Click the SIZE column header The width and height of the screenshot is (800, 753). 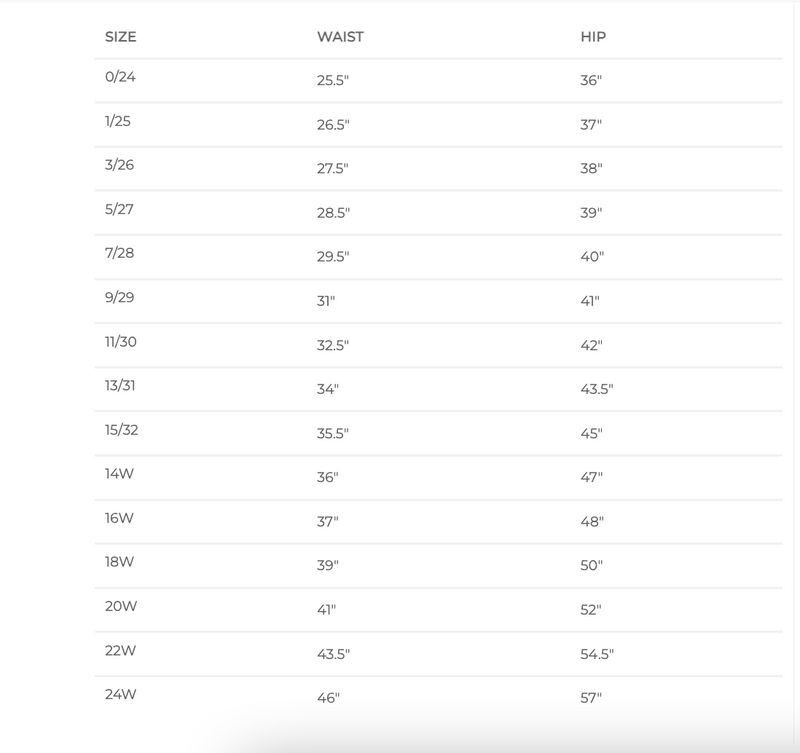tap(120, 37)
